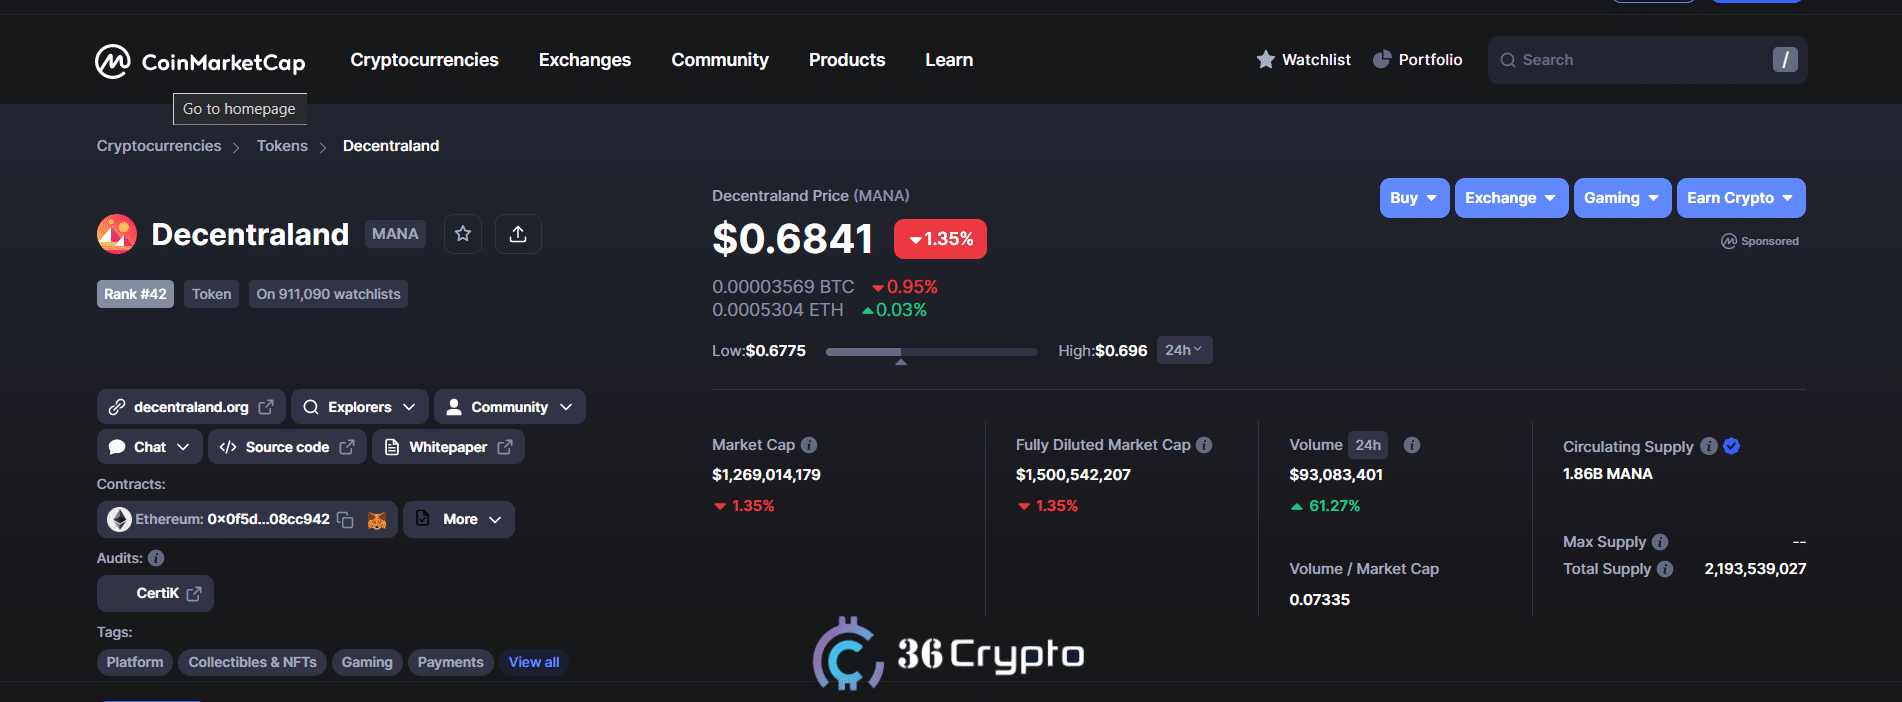Expand the Community links dropdown
The width and height of the screenshot is (1902, 702).
(x=510, y=407)
